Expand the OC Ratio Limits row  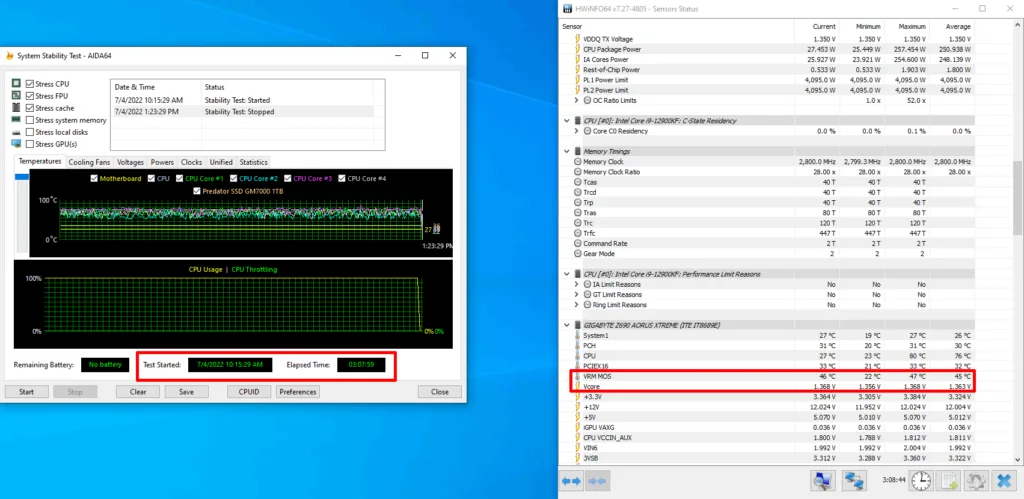click(576, 100)
